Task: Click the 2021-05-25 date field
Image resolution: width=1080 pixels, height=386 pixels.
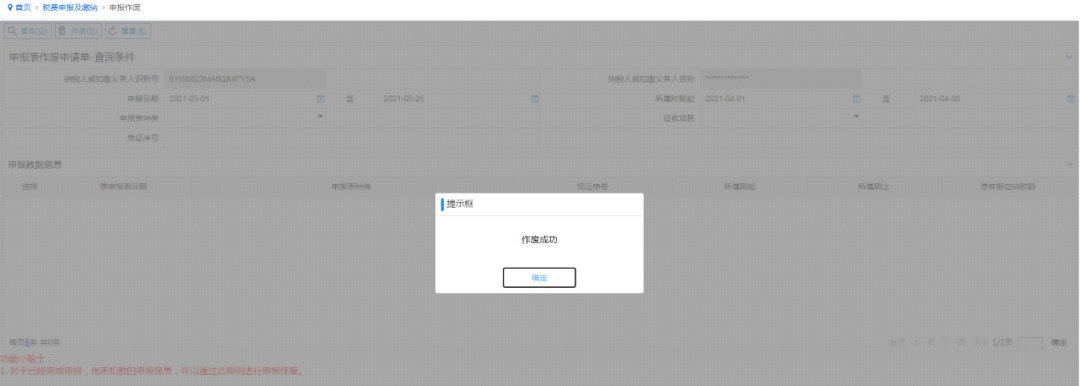Action: [459, 99]
